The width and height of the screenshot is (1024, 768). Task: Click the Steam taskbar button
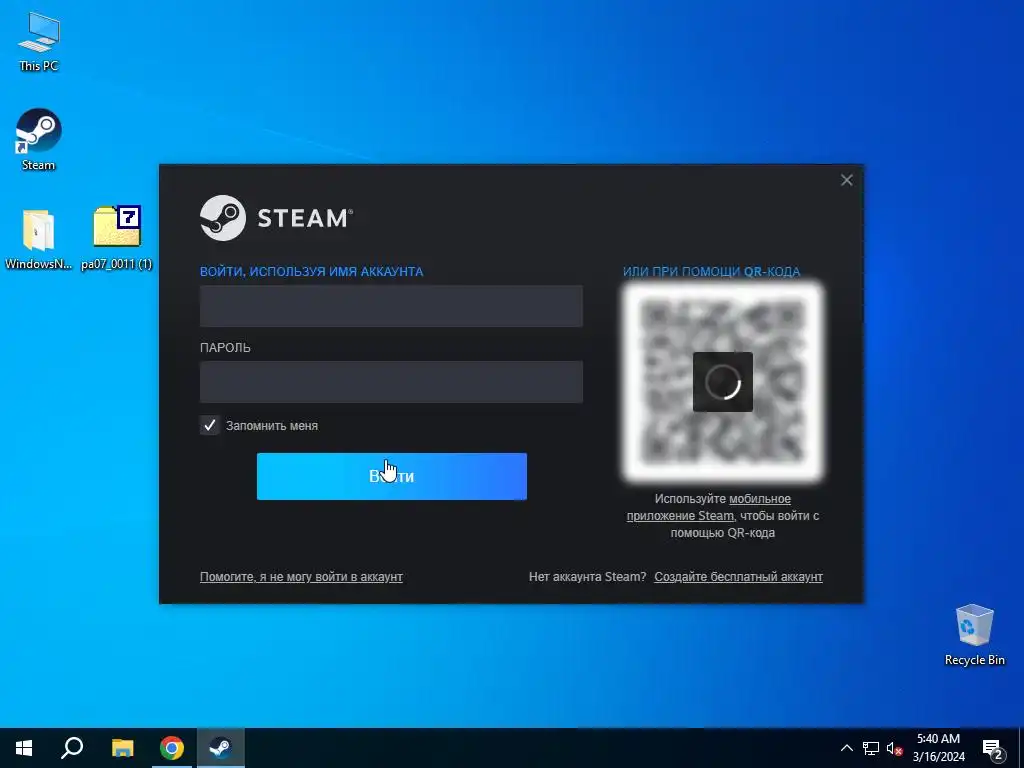(221, 748)
